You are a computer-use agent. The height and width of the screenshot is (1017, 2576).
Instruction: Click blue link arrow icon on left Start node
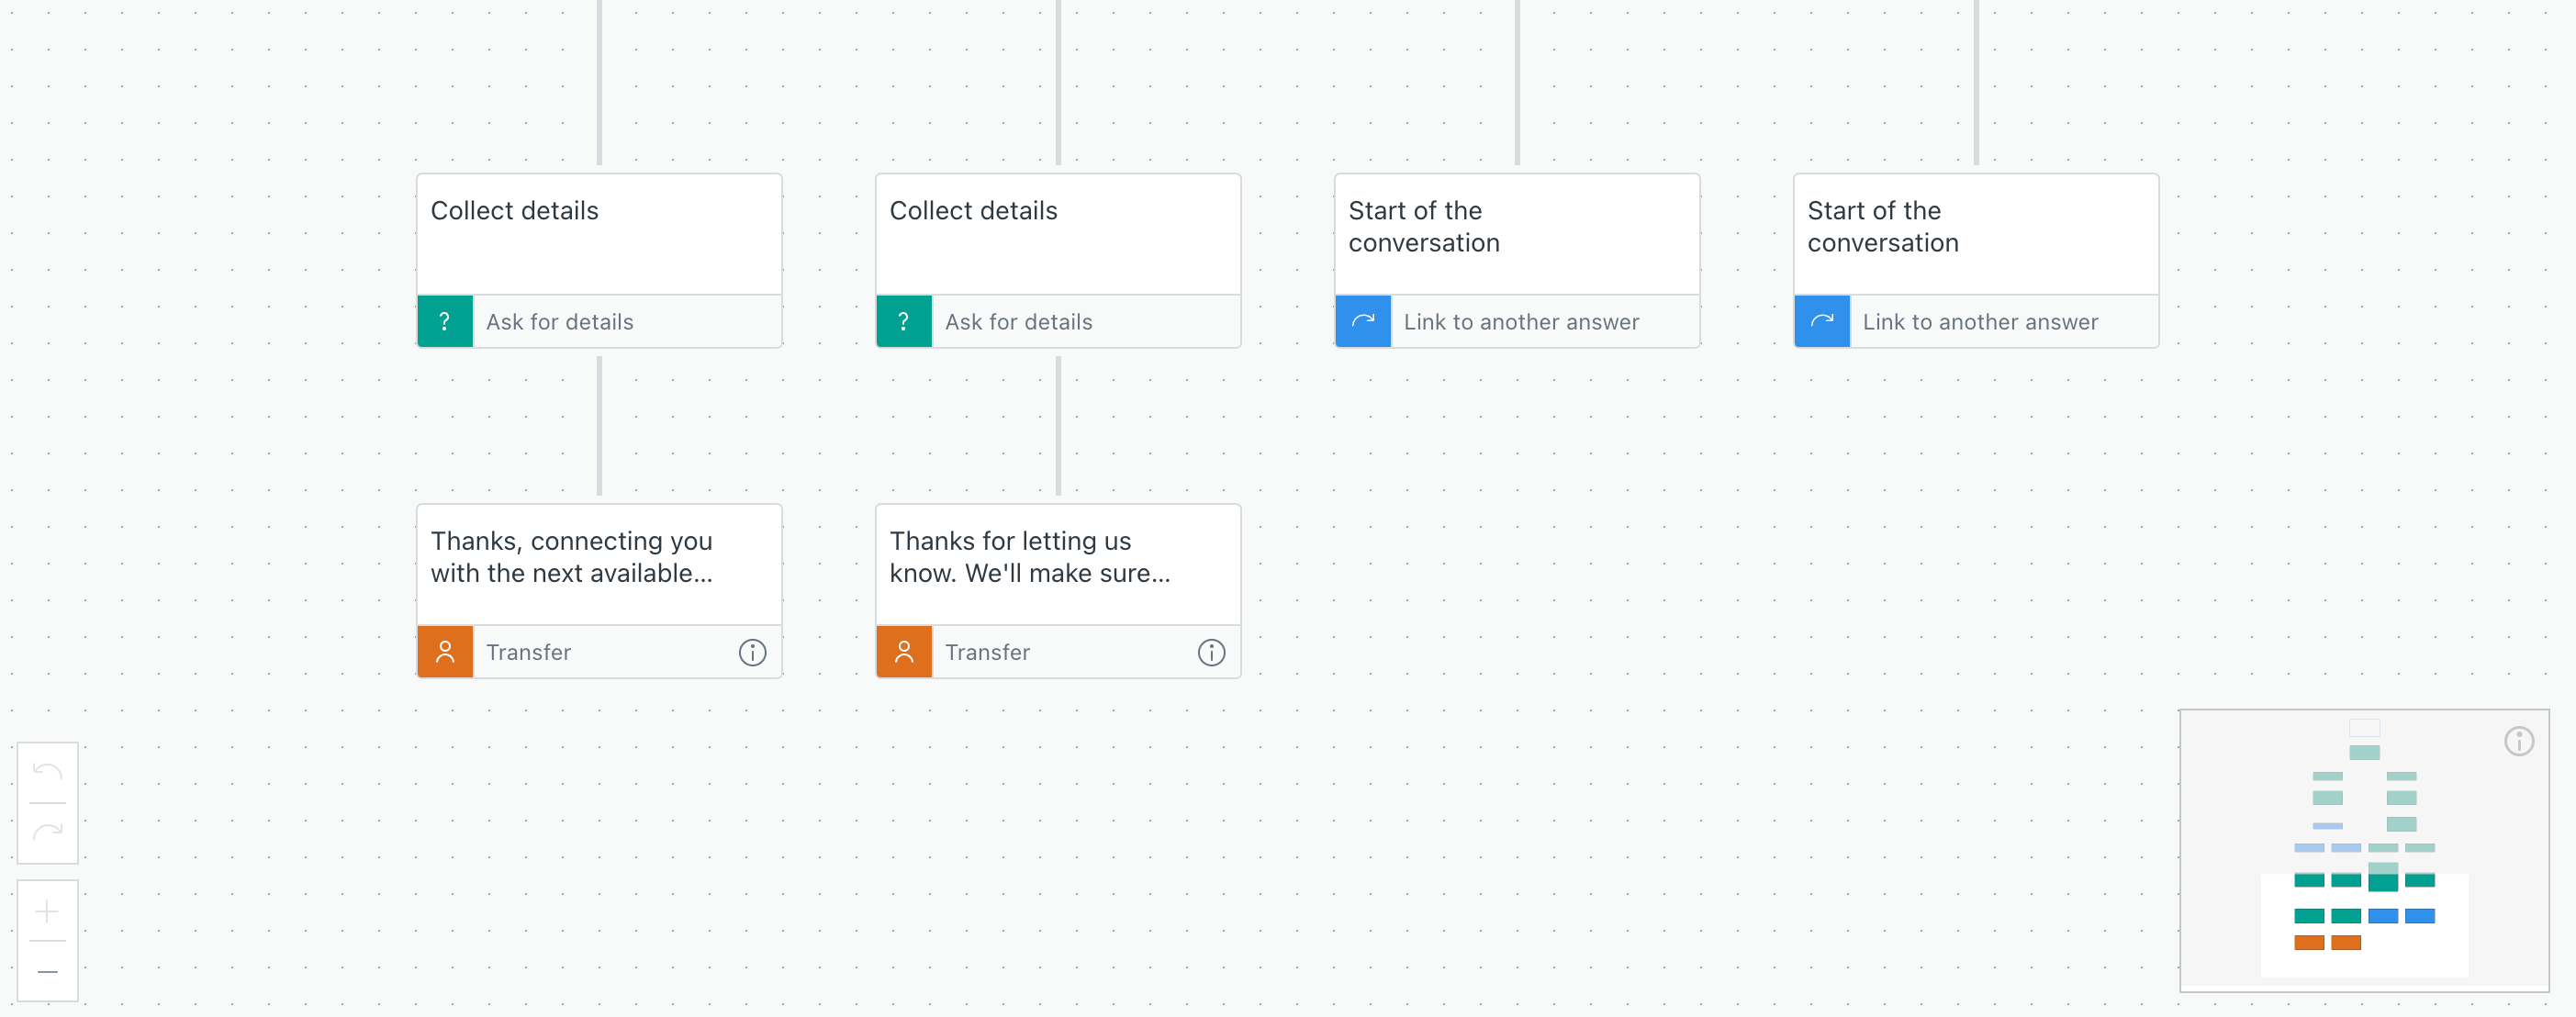[x=1363, y=321]
